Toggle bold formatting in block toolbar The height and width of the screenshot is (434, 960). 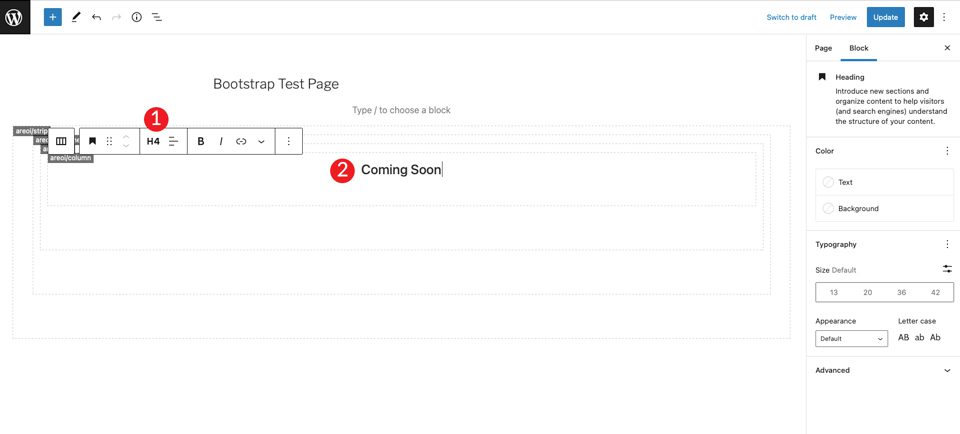coord(201,142)
